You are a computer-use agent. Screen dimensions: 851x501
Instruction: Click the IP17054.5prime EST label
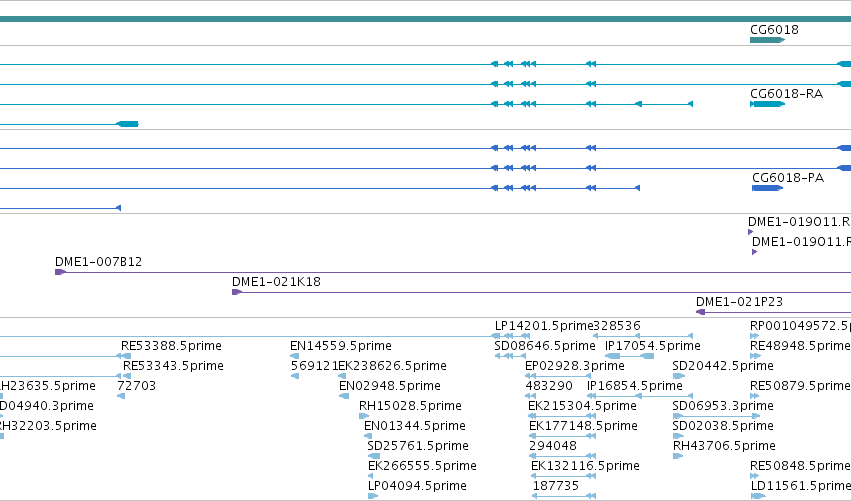point(652,346)
